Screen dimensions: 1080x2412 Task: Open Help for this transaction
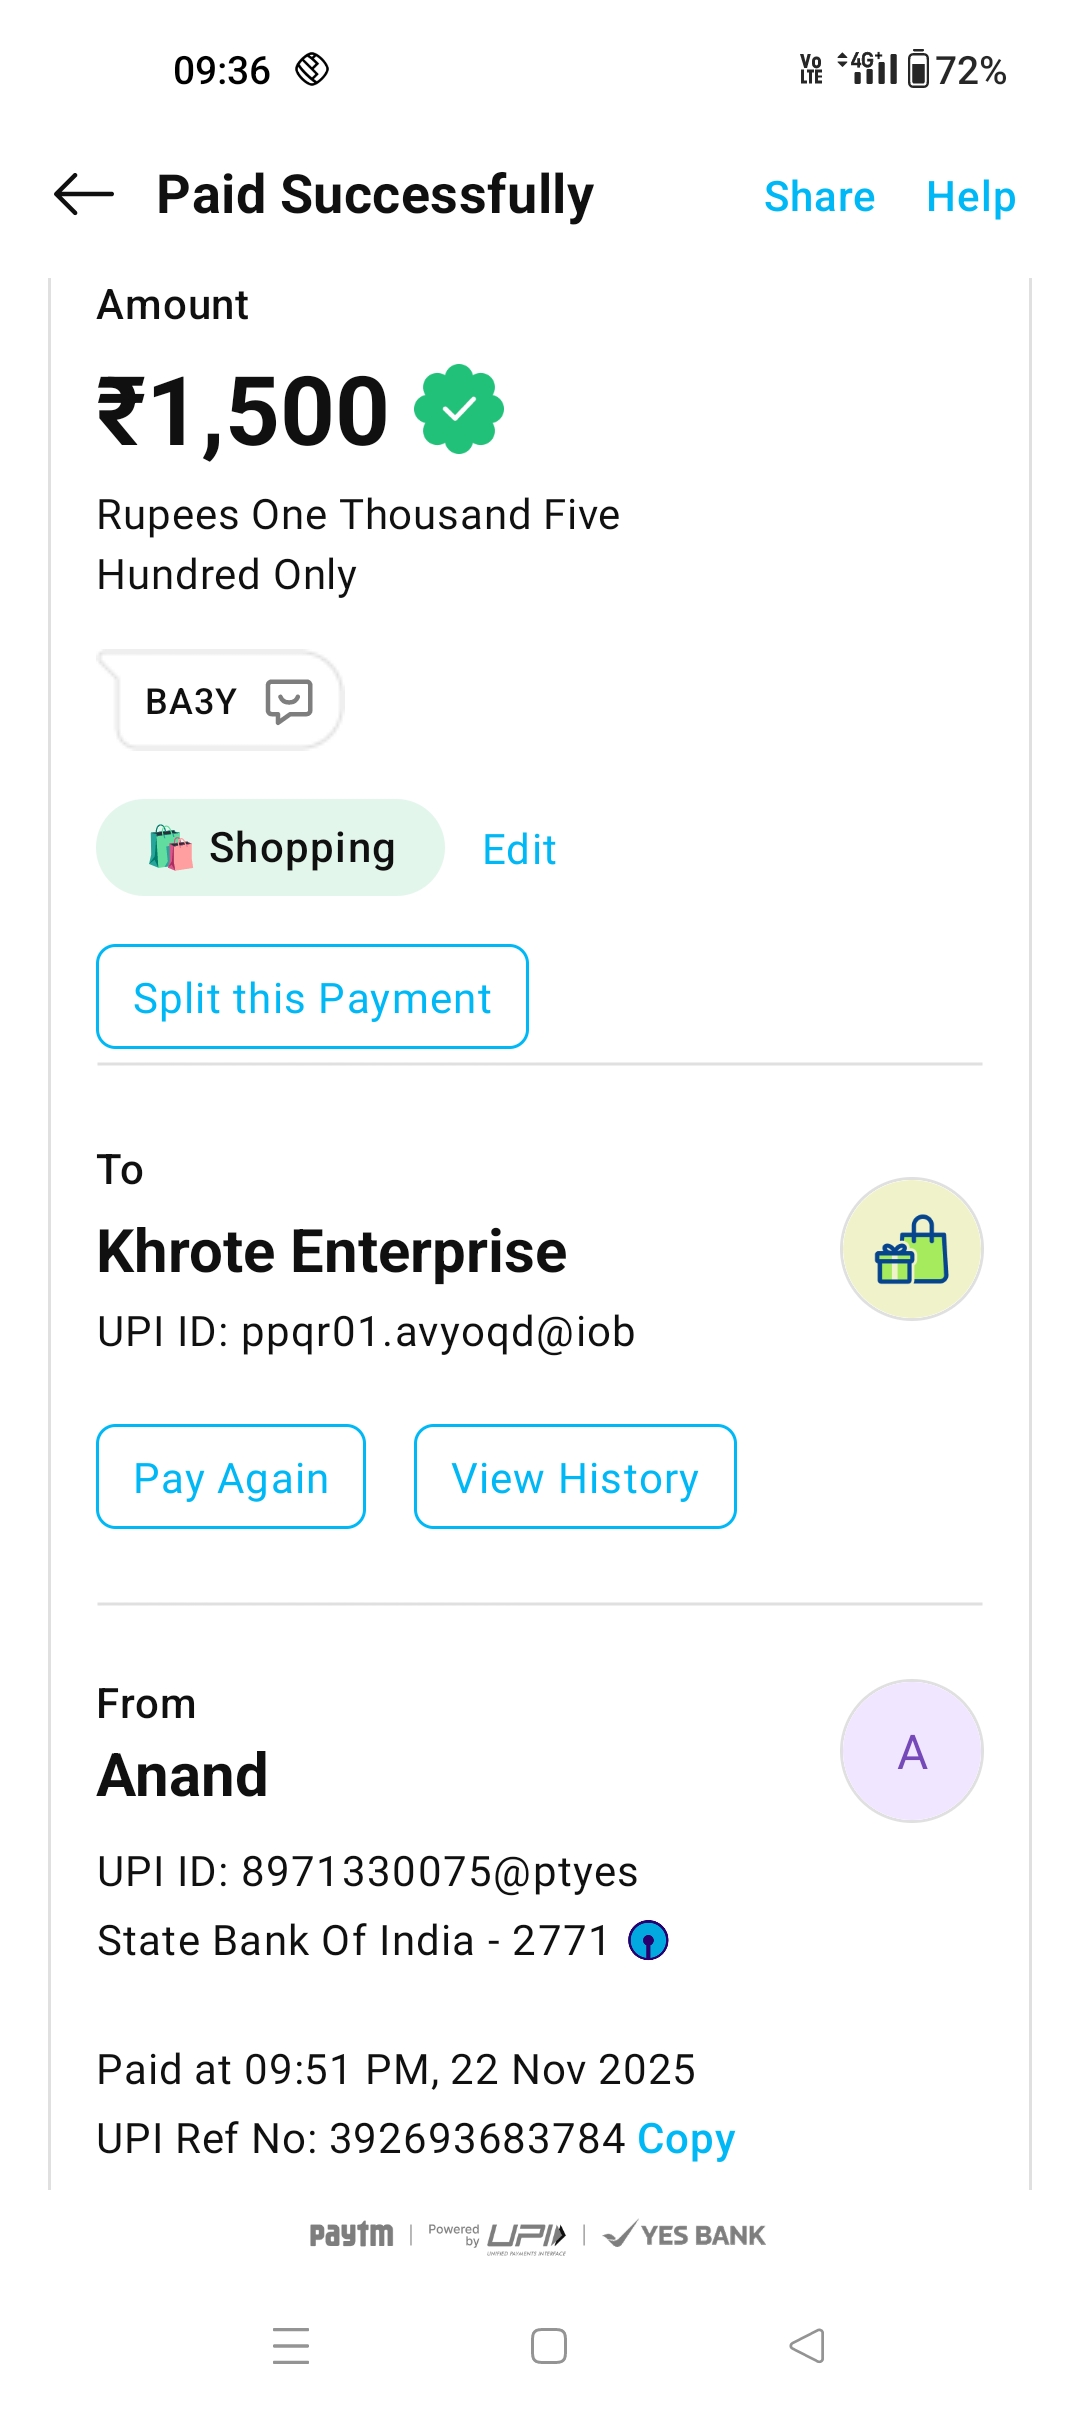tap(970, 197)
